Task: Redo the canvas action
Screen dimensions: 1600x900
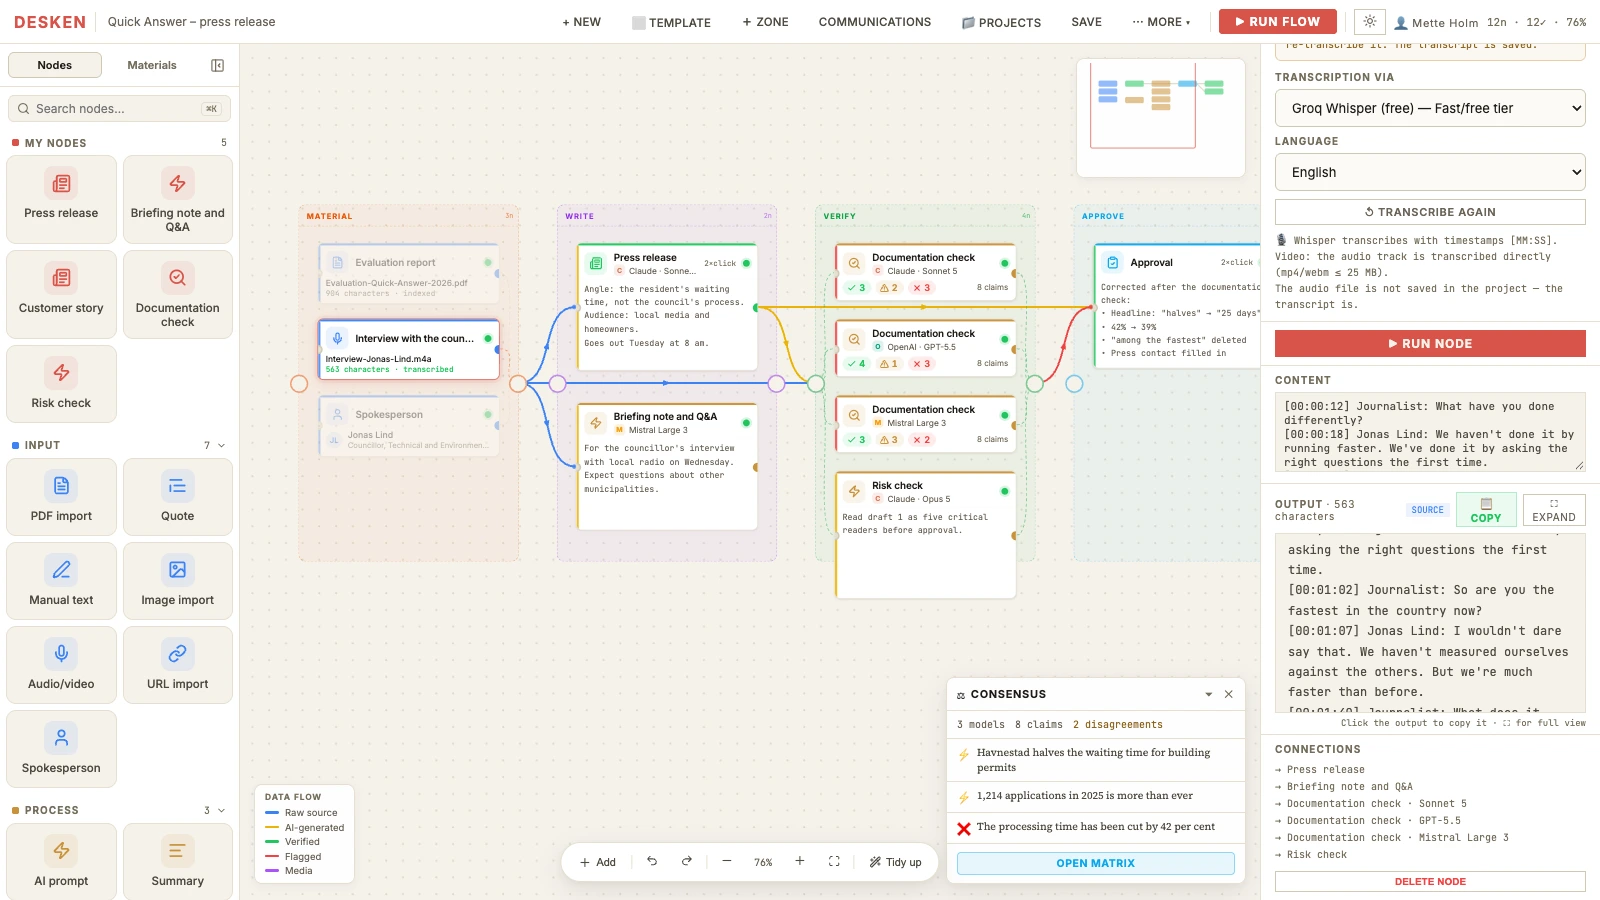Action: pos(687,861)
